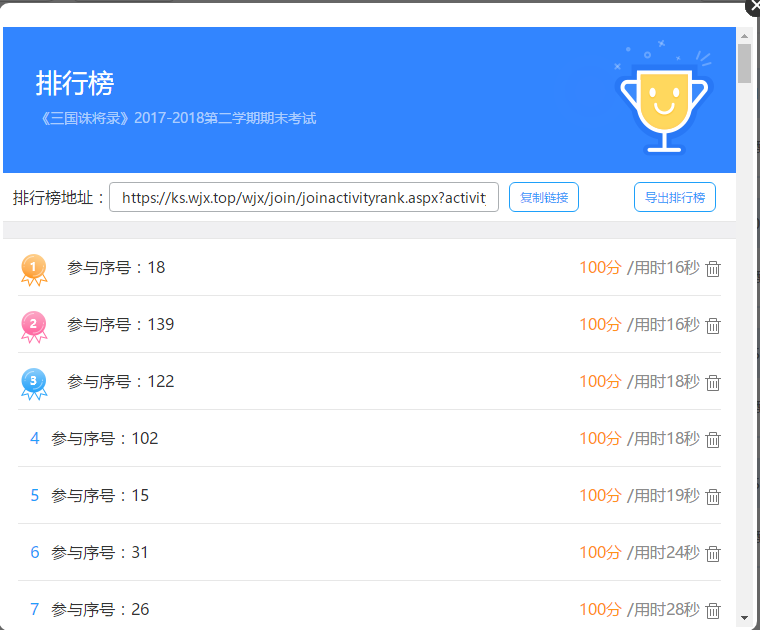Click trash icon for participant 122
Image resolution: width=760 pixels, height=630 pixels.
[x=712, y=382]
